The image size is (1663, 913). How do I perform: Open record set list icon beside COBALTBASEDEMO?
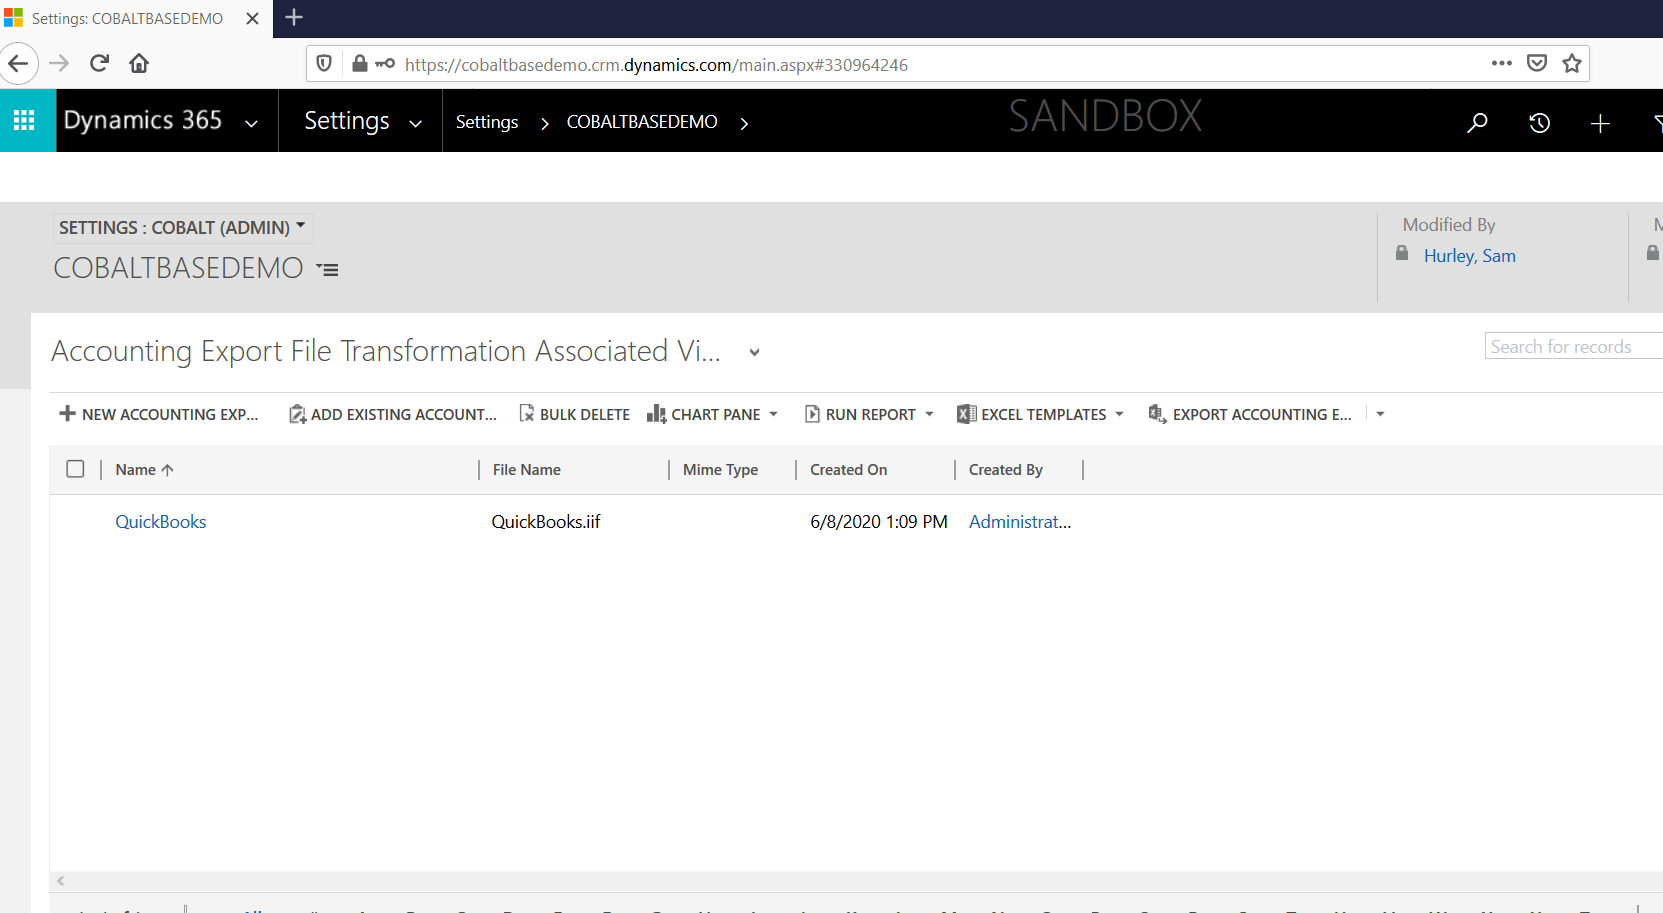point(327,269)
